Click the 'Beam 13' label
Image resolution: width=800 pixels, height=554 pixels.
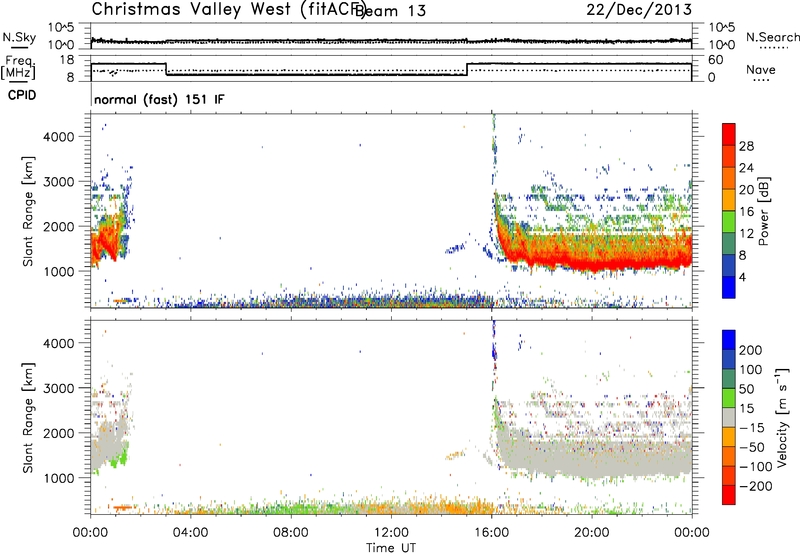click(x=391, y=11)
